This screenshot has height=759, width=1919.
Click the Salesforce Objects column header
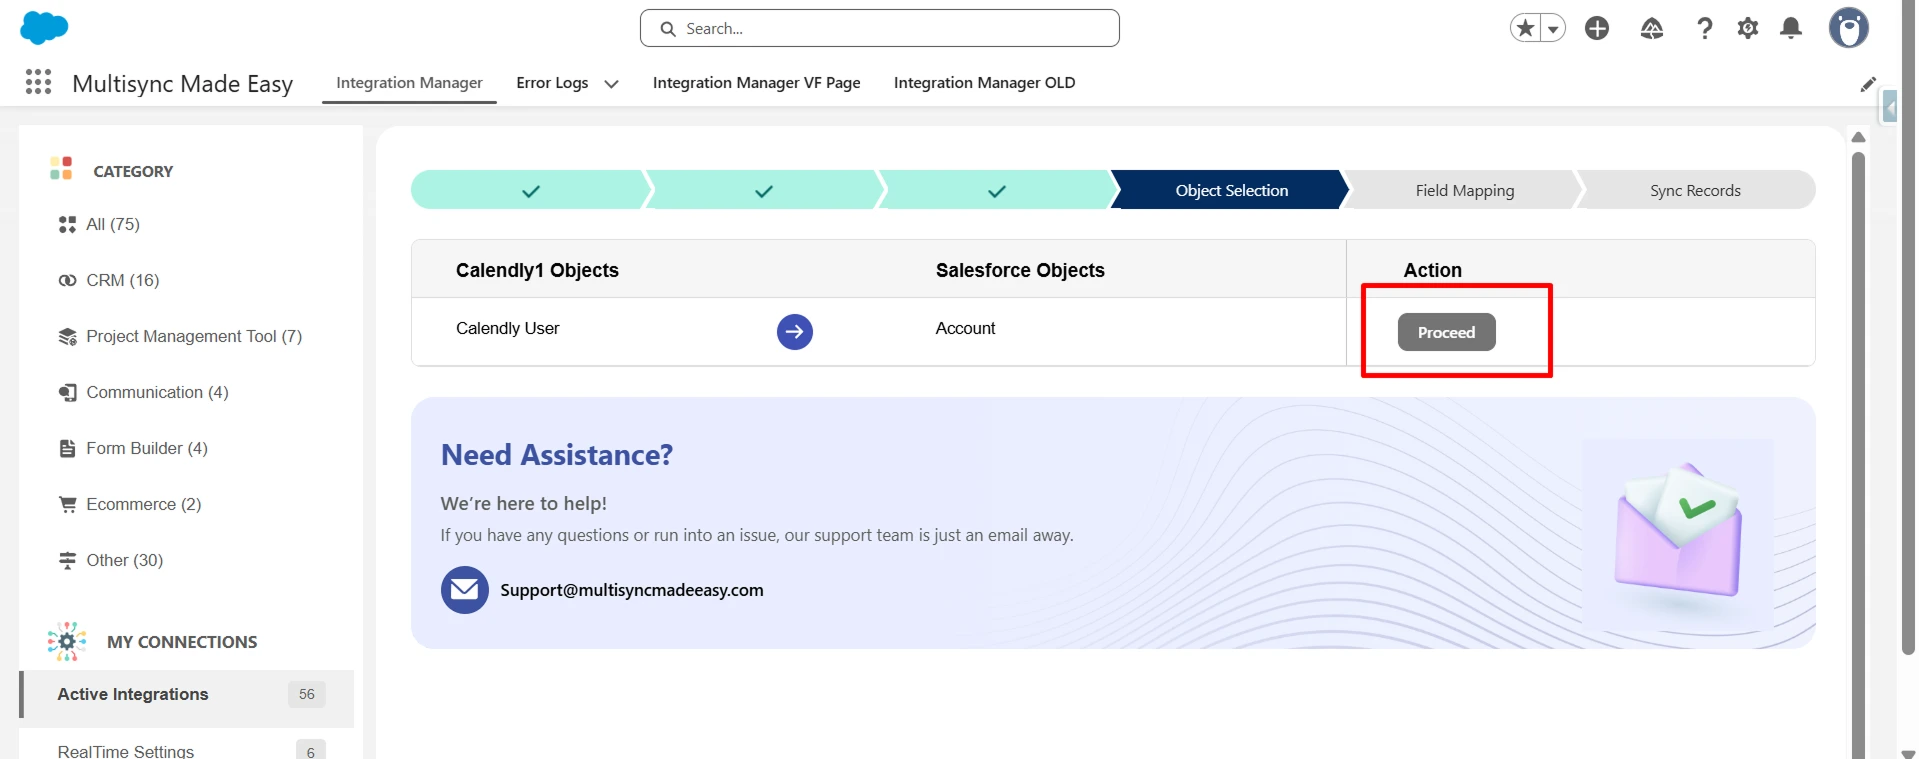point(1020,270)
